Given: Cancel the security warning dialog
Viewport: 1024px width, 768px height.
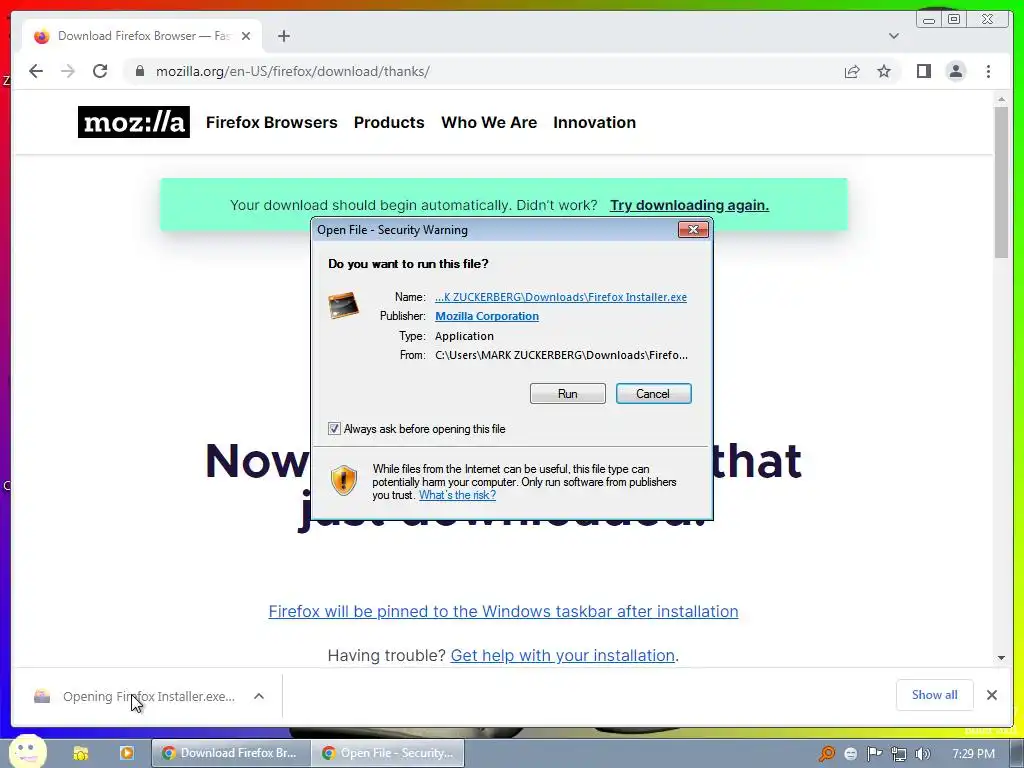Looking at the screenshot, I should [653, 394].
